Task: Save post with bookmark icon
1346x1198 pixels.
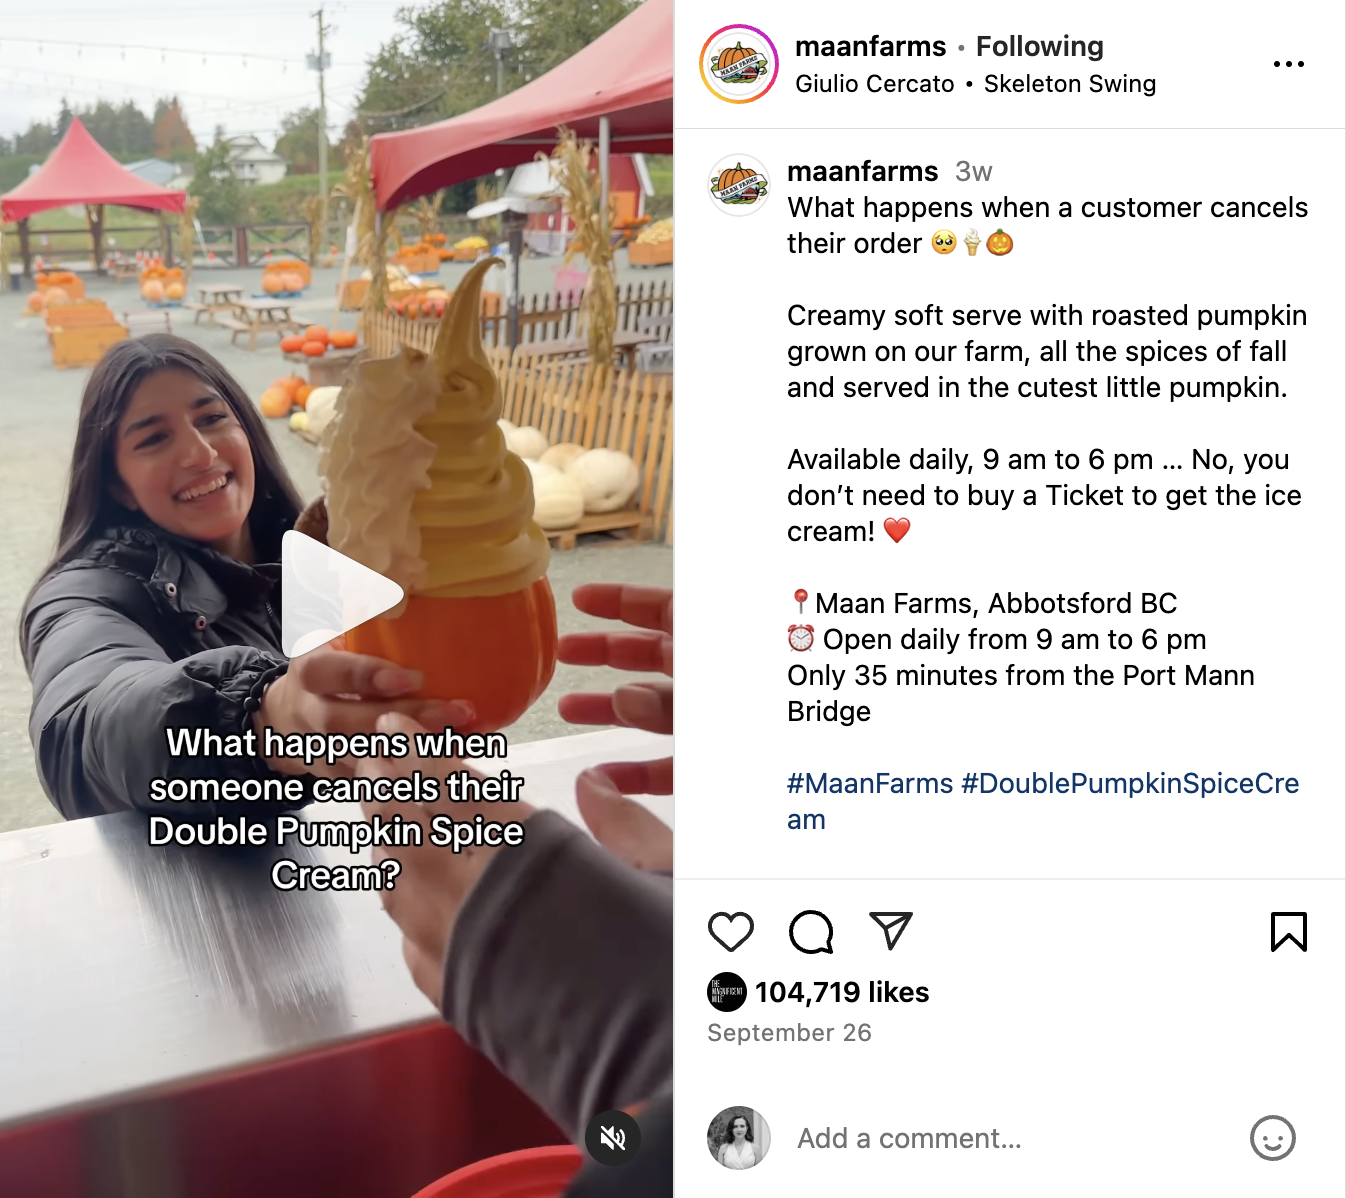Action: click(x=1289, y=932)
